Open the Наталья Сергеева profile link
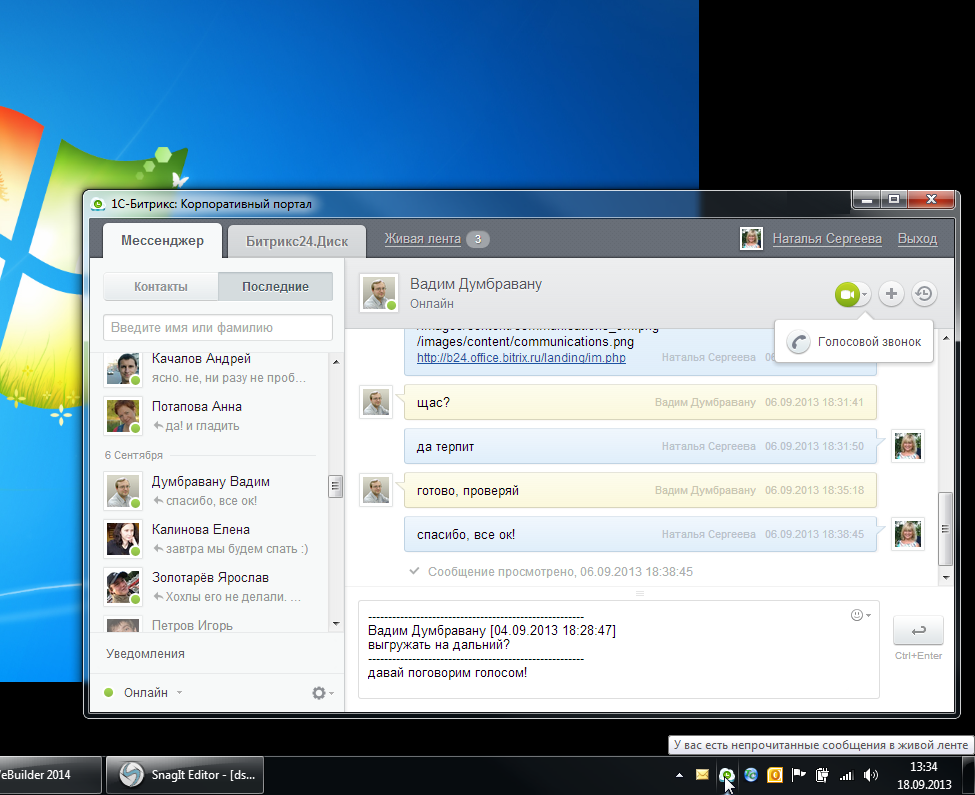Viewport: 975px width, 795px height. pyautogui.click(x=827, y=239)
